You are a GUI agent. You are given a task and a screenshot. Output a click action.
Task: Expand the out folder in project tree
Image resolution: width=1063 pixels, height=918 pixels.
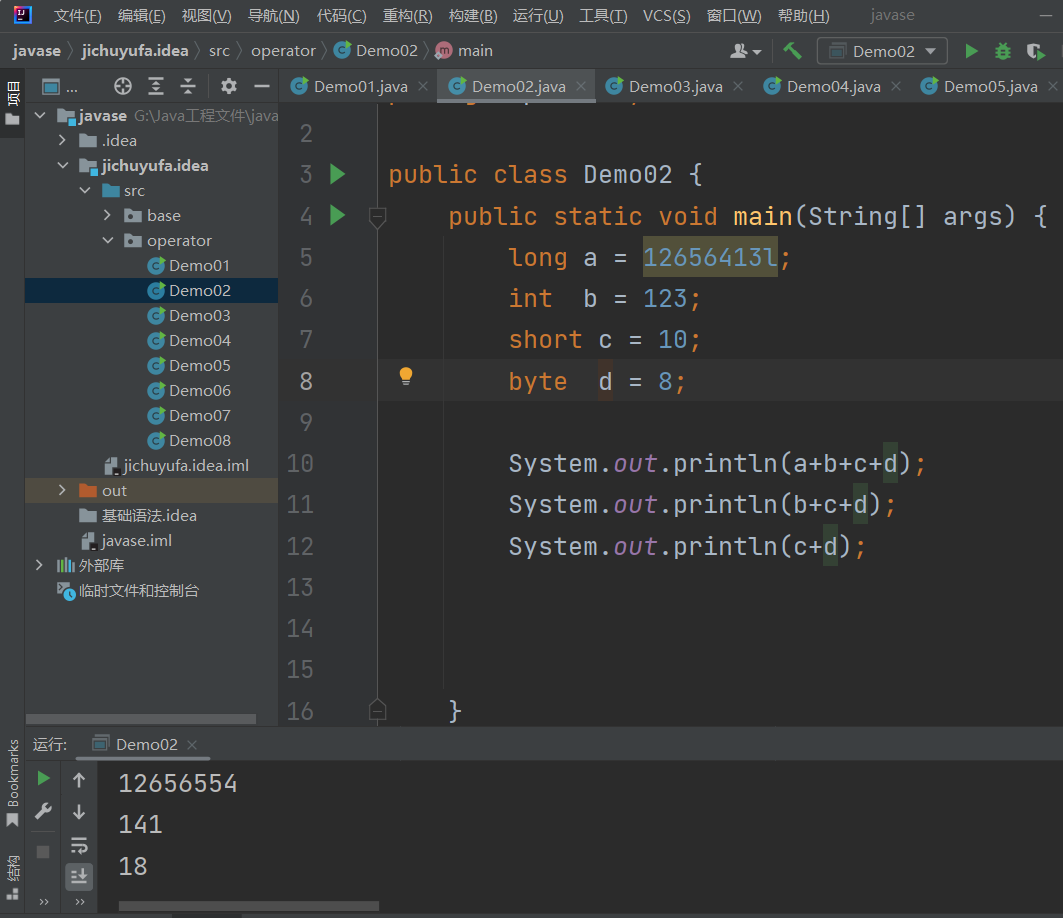pos(62,490)
